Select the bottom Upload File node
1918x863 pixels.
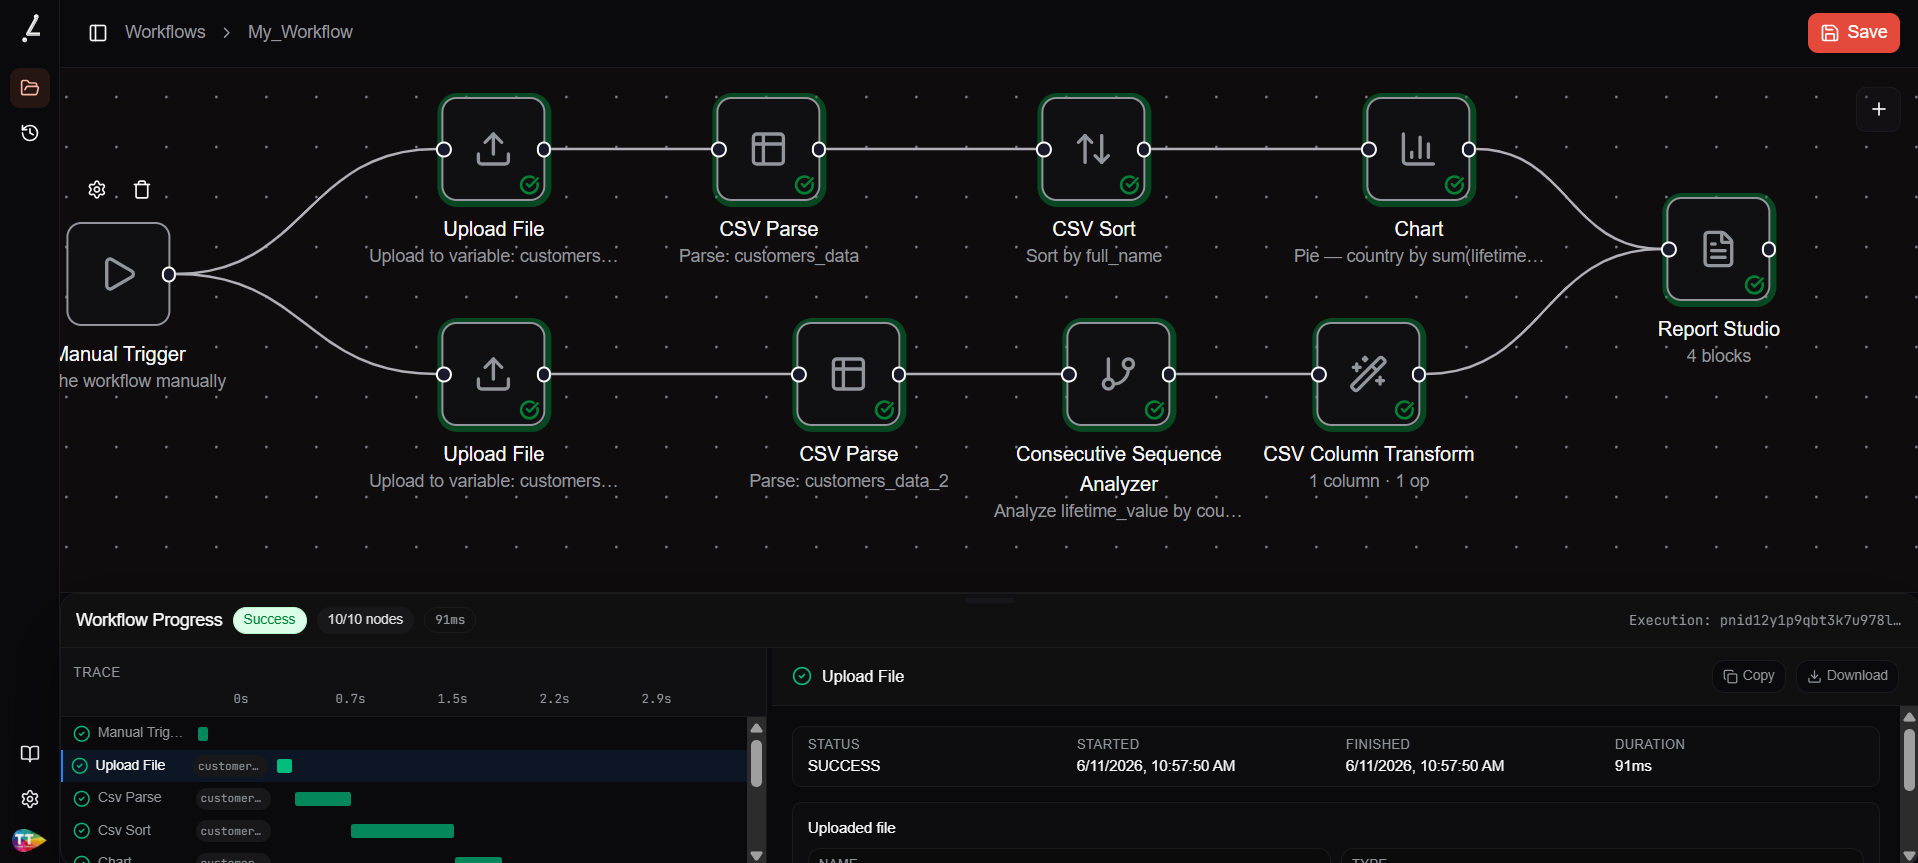(494, 374)
